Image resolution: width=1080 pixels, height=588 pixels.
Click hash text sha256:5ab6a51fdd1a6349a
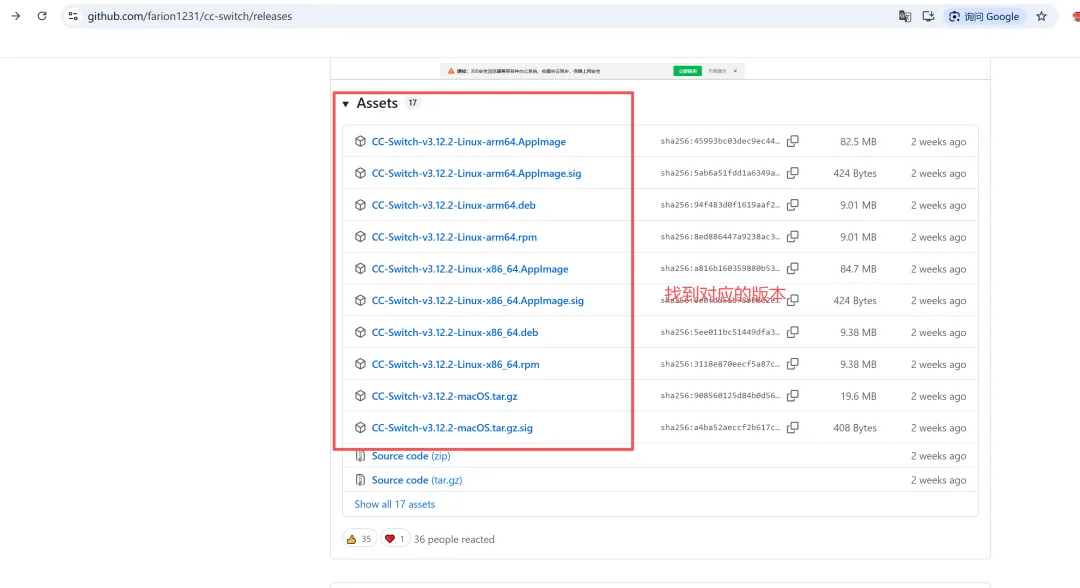pyautogui.click(x=720, y=173)
